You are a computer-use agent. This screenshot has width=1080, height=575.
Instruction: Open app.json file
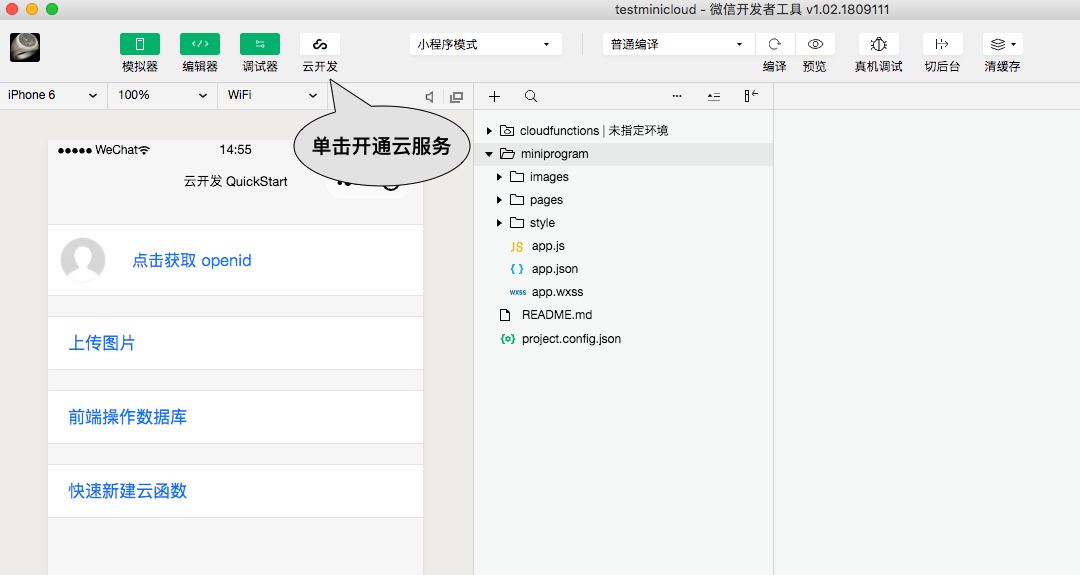pos(554,269)
